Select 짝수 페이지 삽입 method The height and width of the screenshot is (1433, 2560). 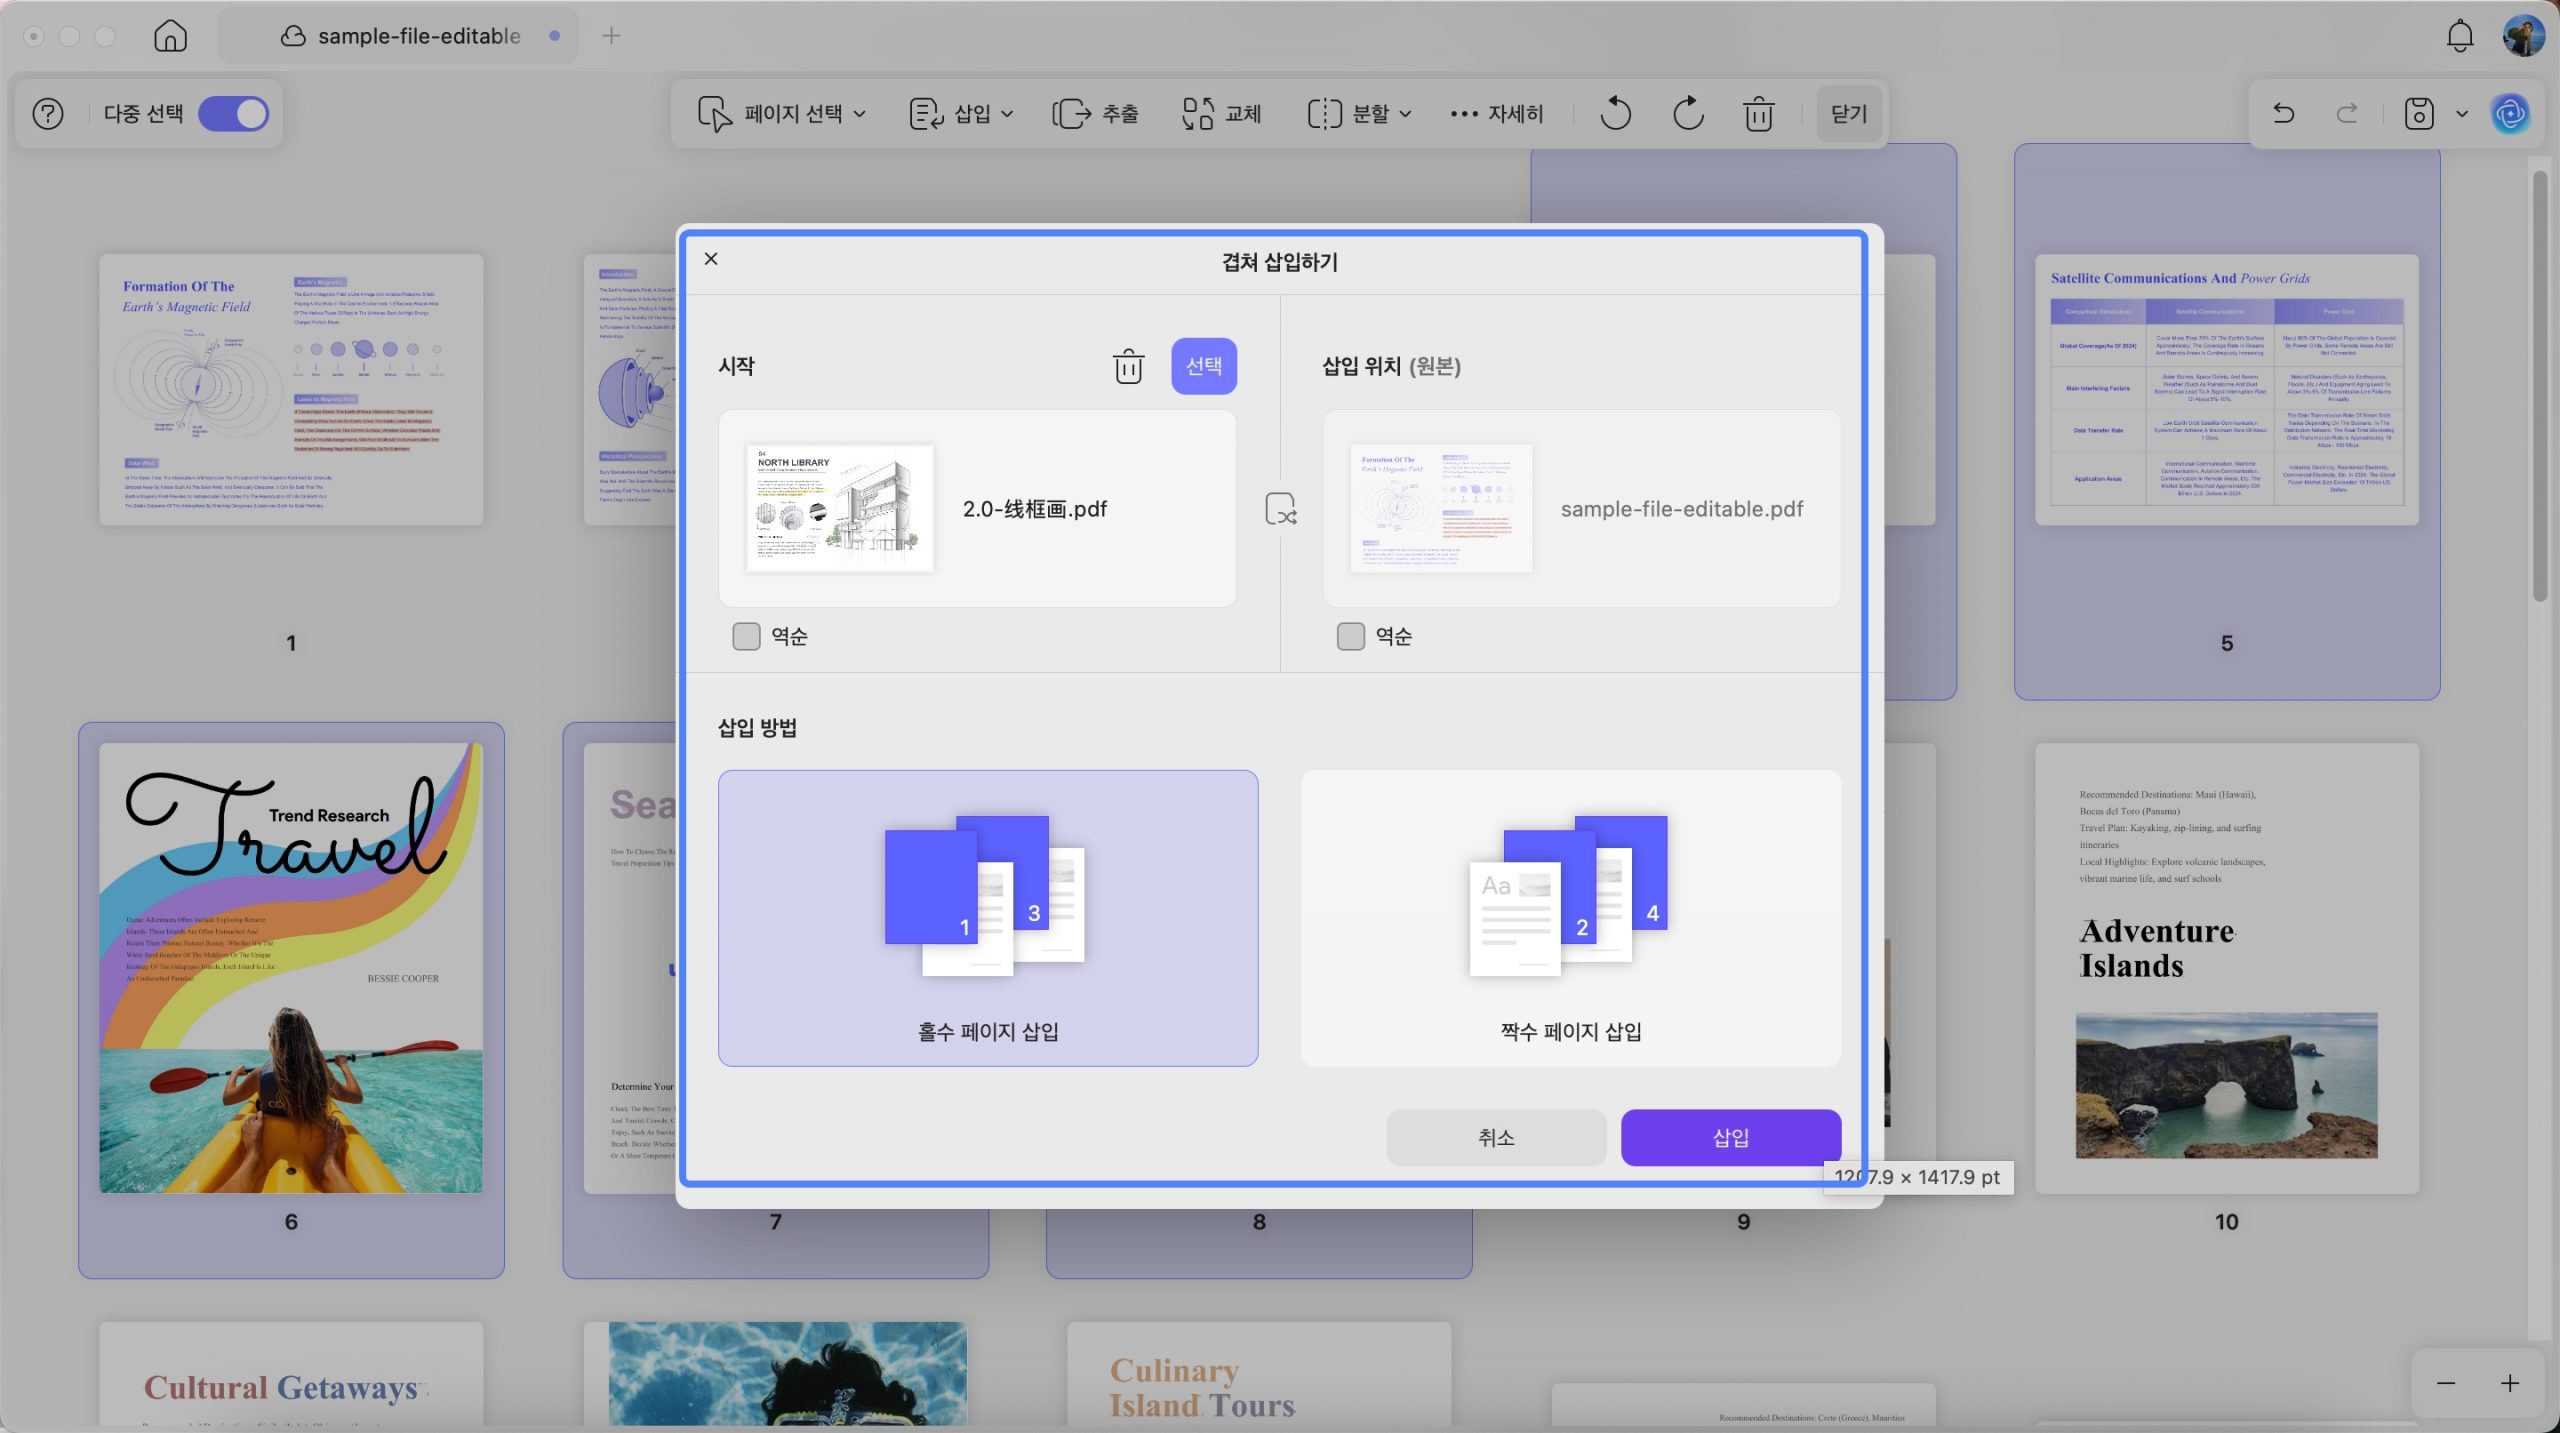coord(1571,918)
